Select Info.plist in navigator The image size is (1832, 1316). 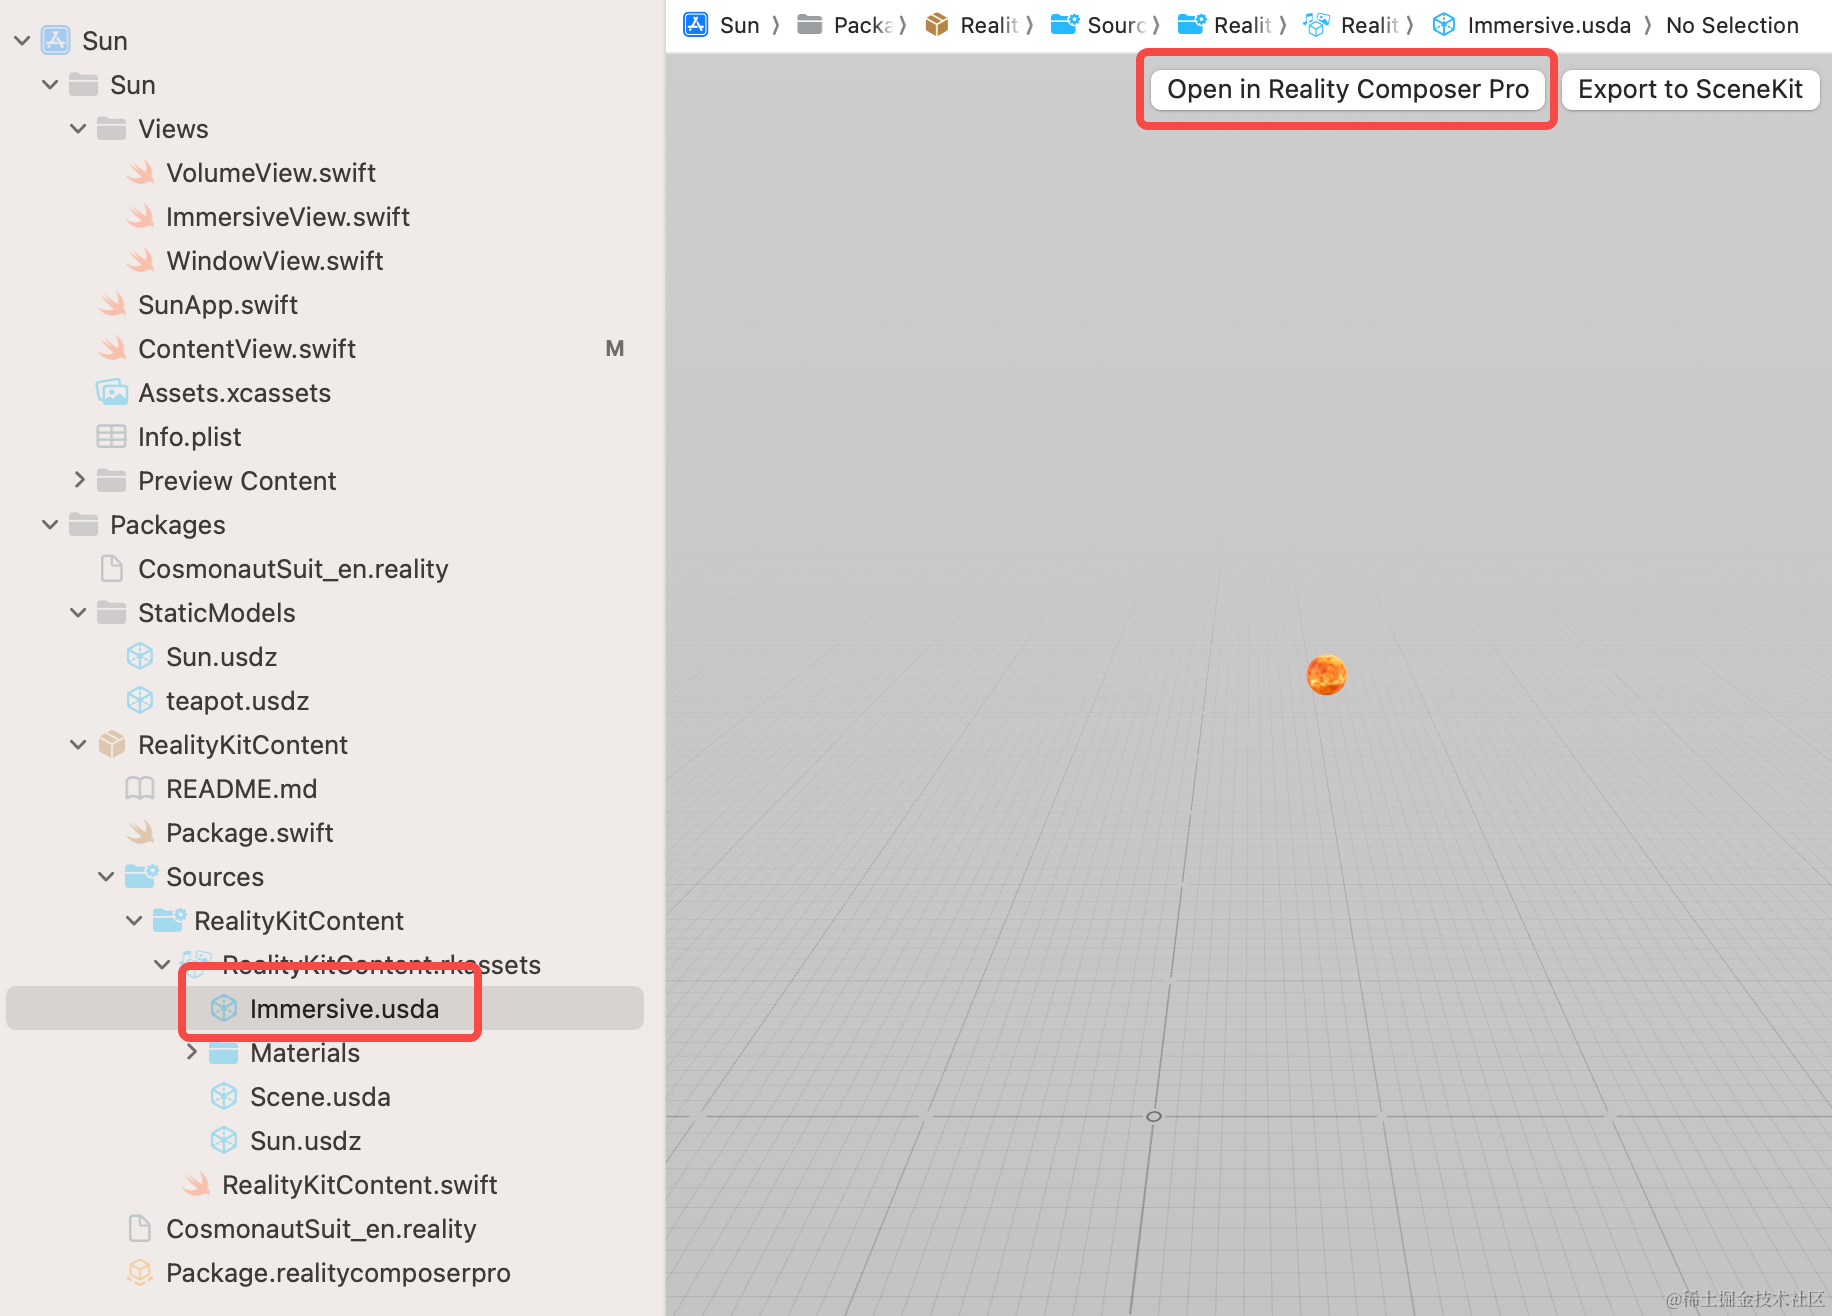190,437
